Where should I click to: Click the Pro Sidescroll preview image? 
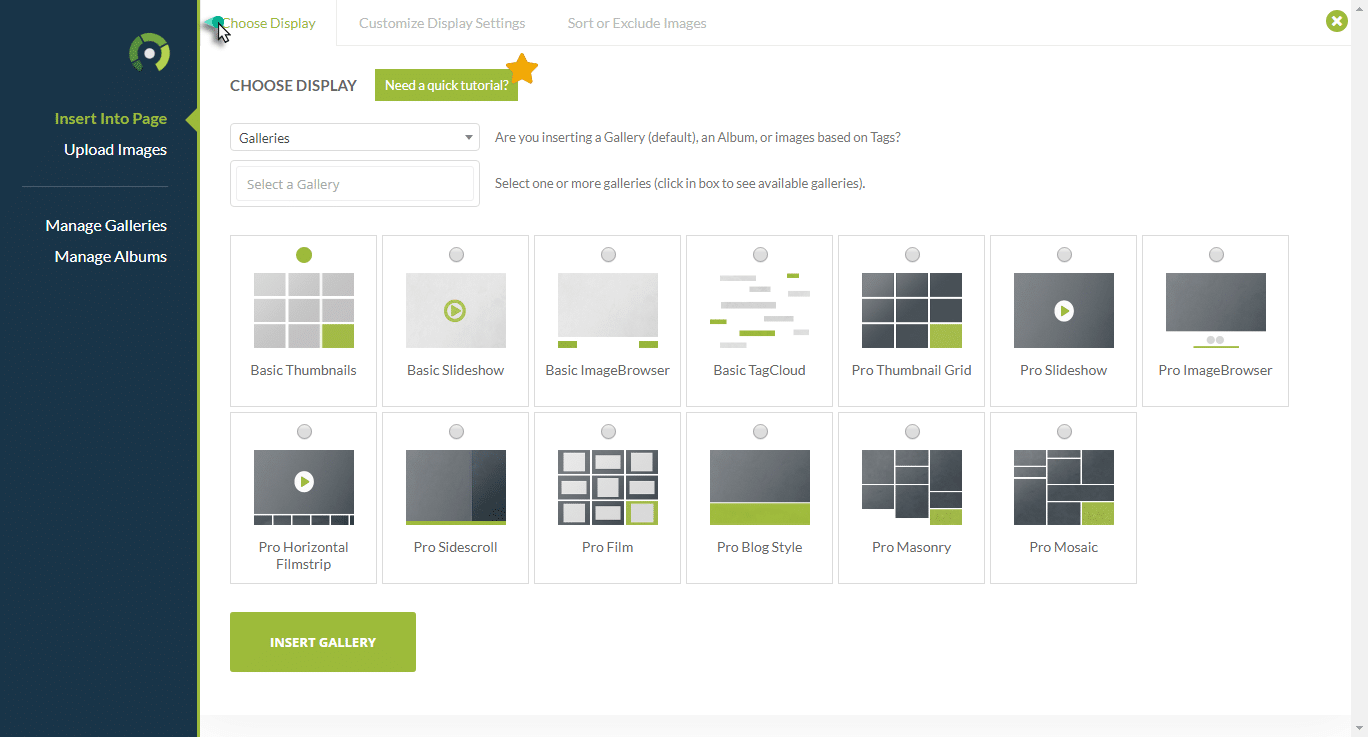pyautogui.click(x=456, y=487)
